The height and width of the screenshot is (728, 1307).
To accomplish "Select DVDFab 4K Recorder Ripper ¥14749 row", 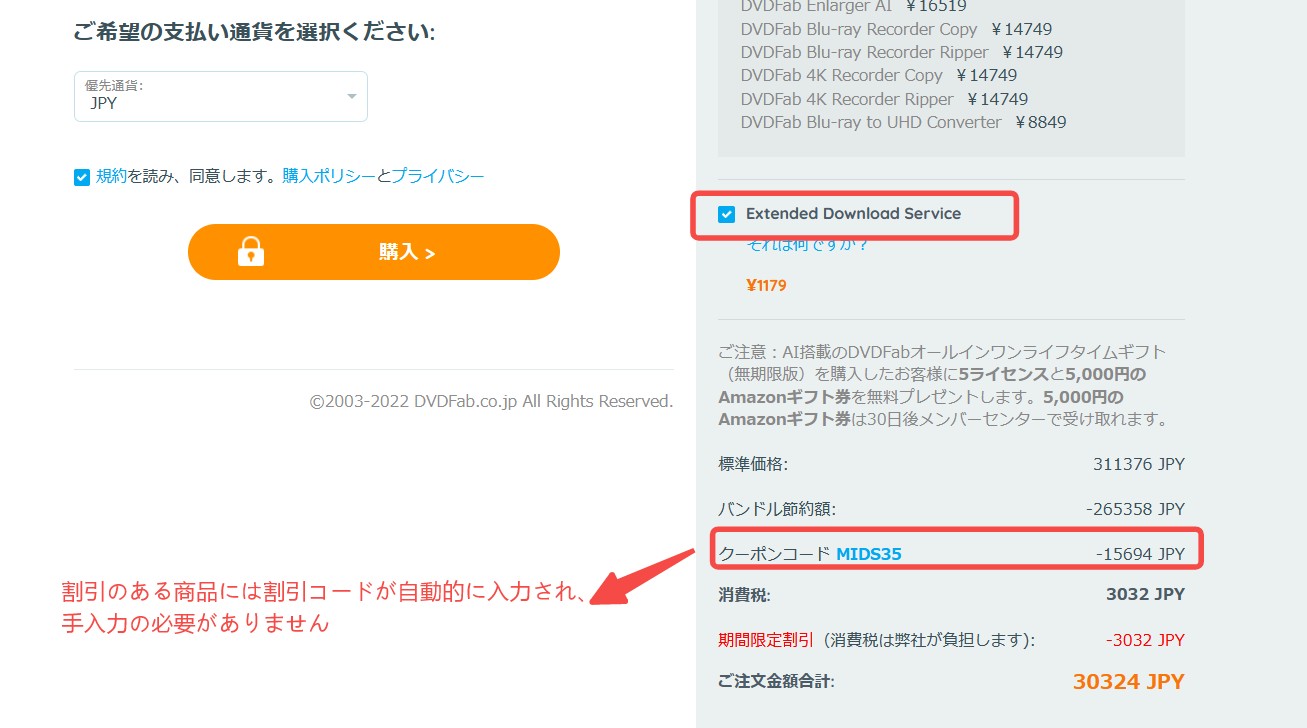I will click(885, 99).
